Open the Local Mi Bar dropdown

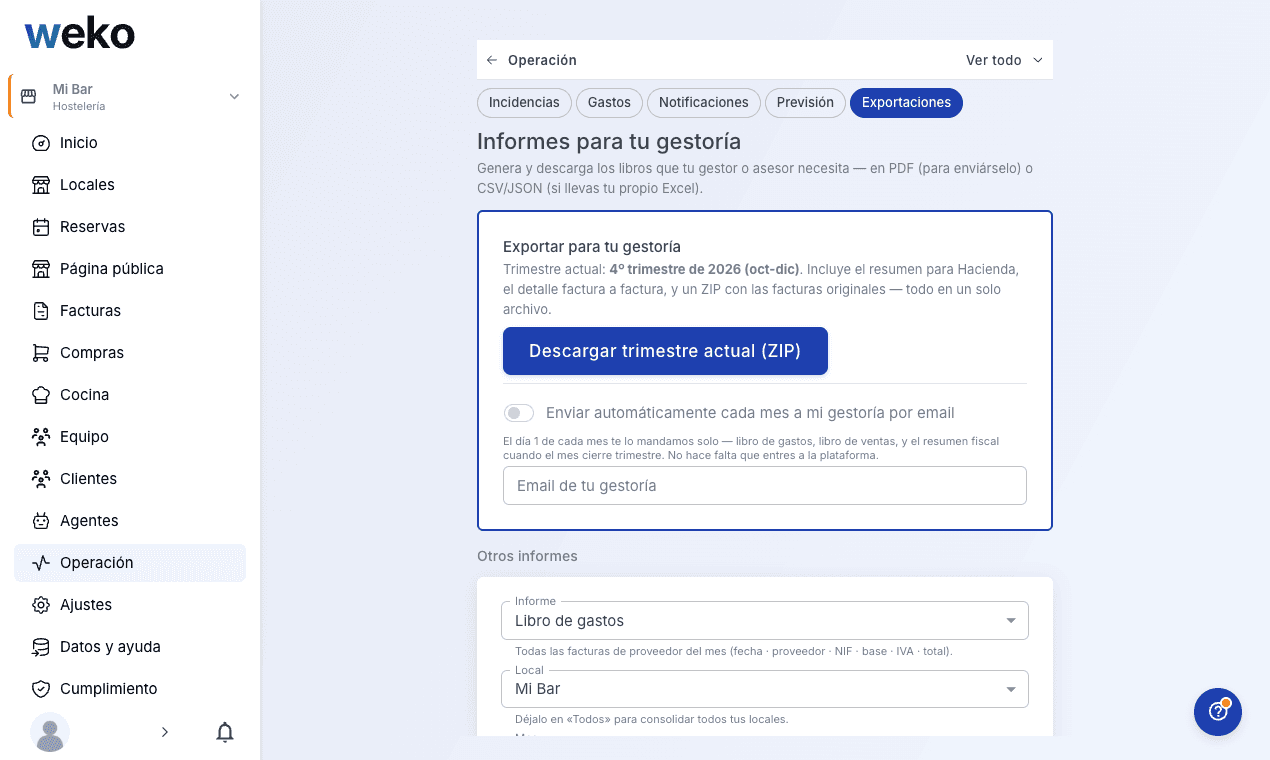point(765,689)
